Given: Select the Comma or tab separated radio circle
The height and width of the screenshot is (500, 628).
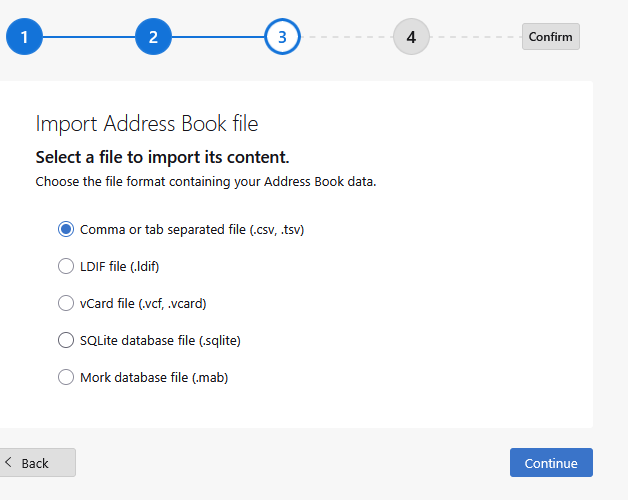Looking at the screenshot, I should point(66,229).
